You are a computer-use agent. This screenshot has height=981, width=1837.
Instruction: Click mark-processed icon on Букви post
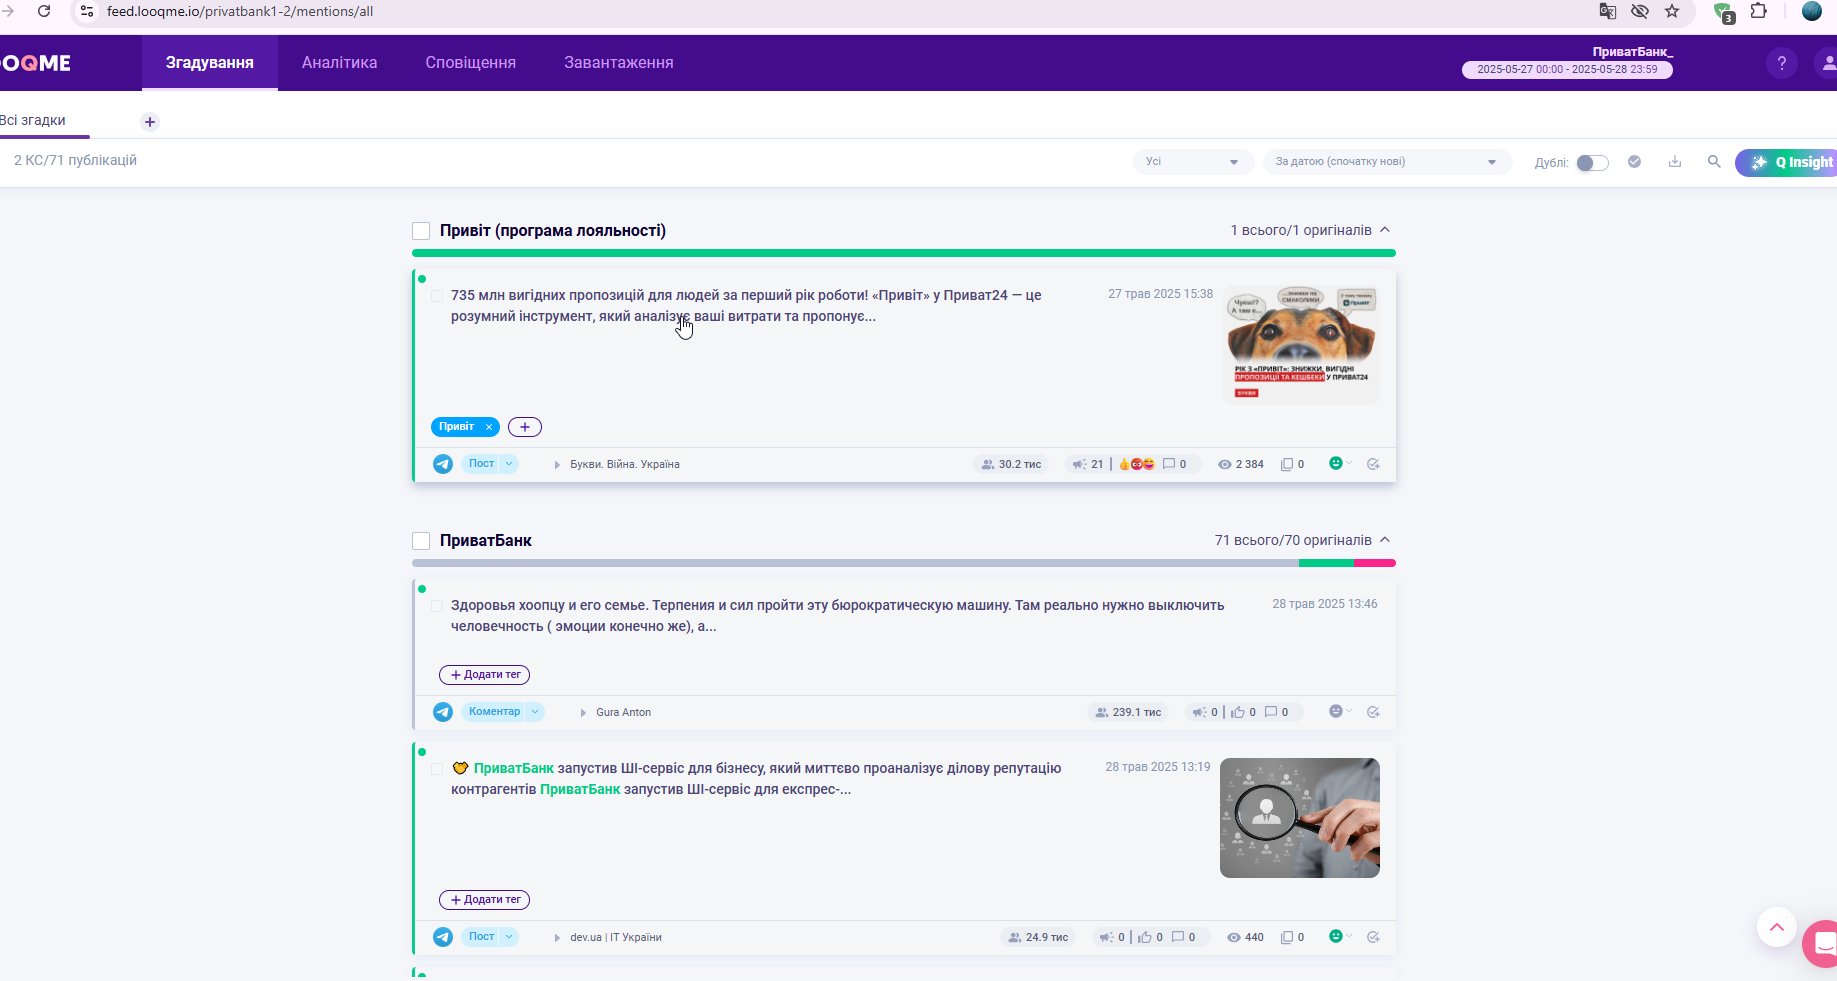click(x=1373, y=464)
